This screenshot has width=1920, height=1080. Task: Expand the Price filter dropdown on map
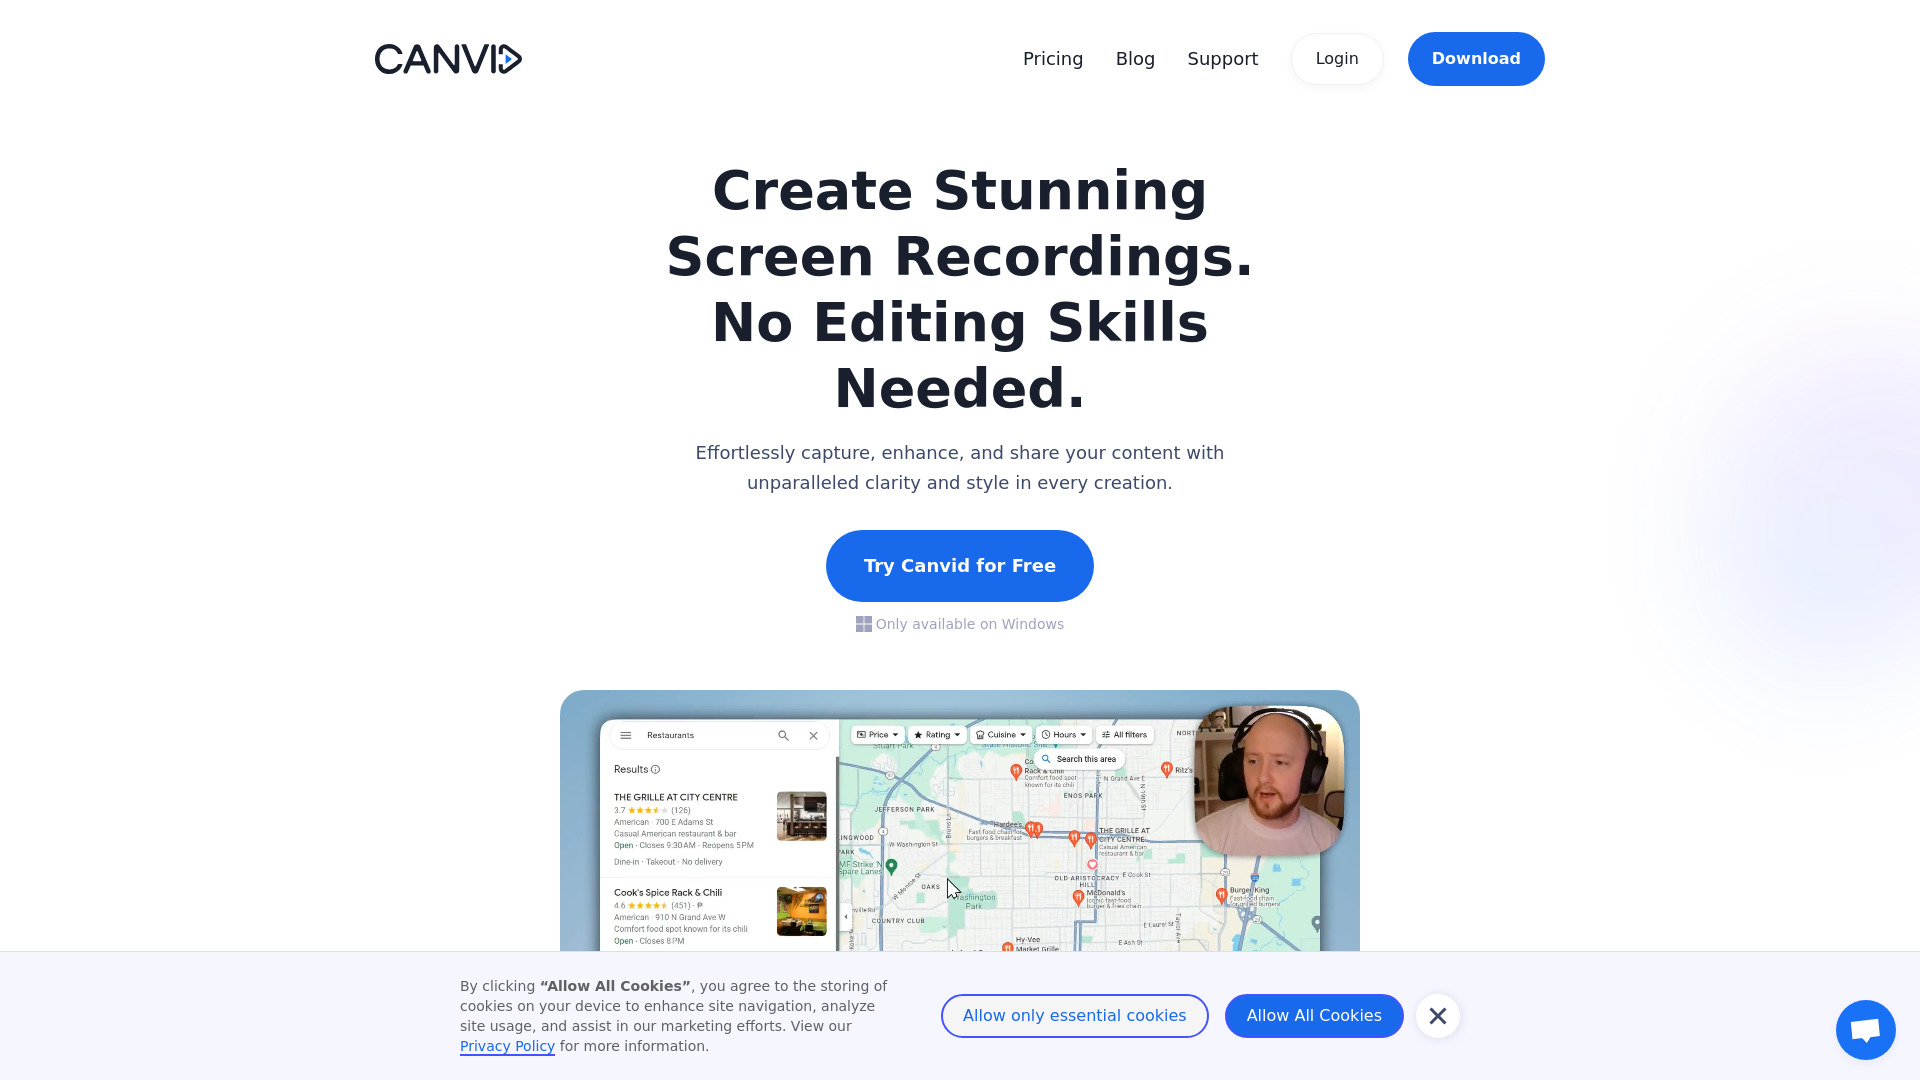[877, 735]
